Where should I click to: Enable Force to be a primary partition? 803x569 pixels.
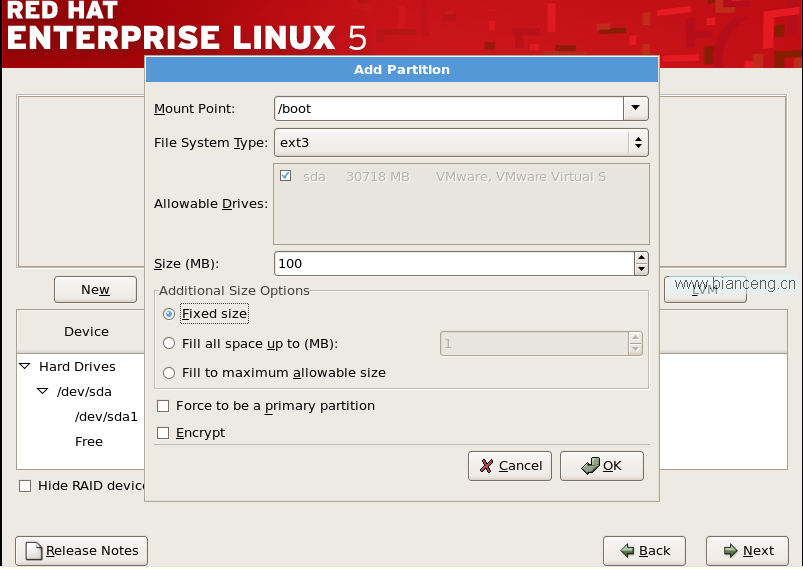click(x=163, y=406)
